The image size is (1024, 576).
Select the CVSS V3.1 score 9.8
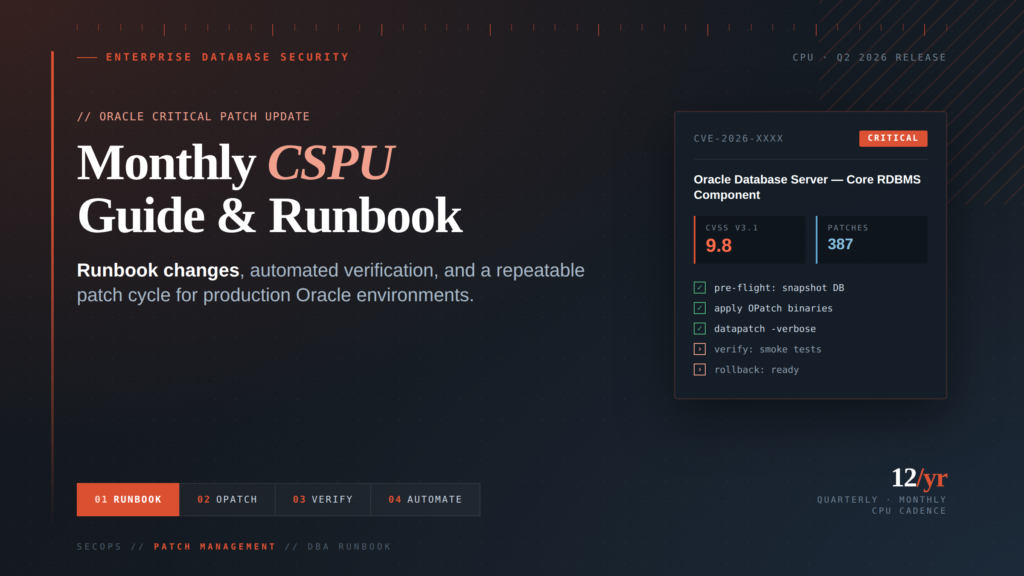tap(749, 240)
